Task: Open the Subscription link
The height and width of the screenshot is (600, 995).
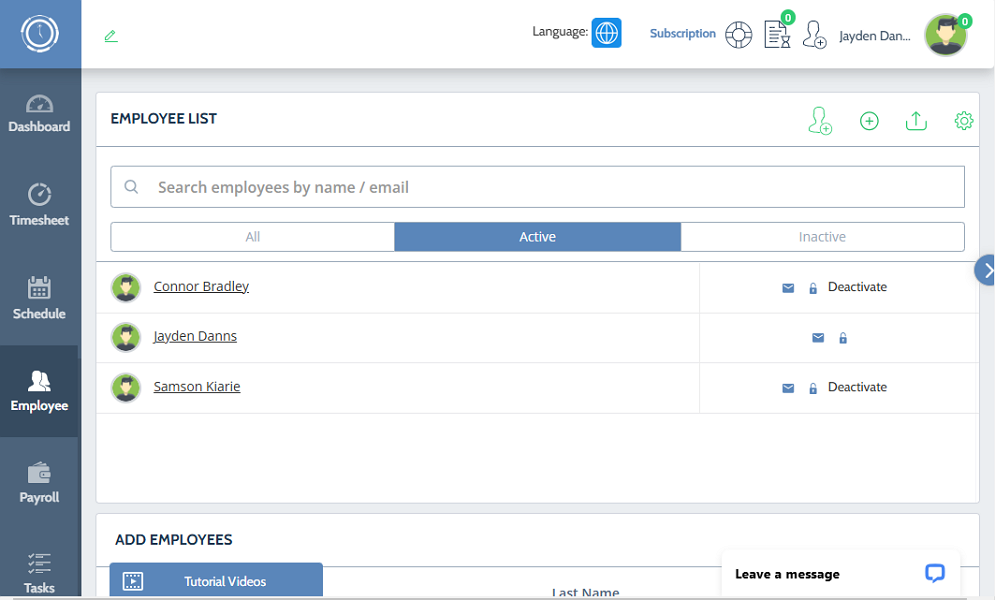Action: (682, 33)
